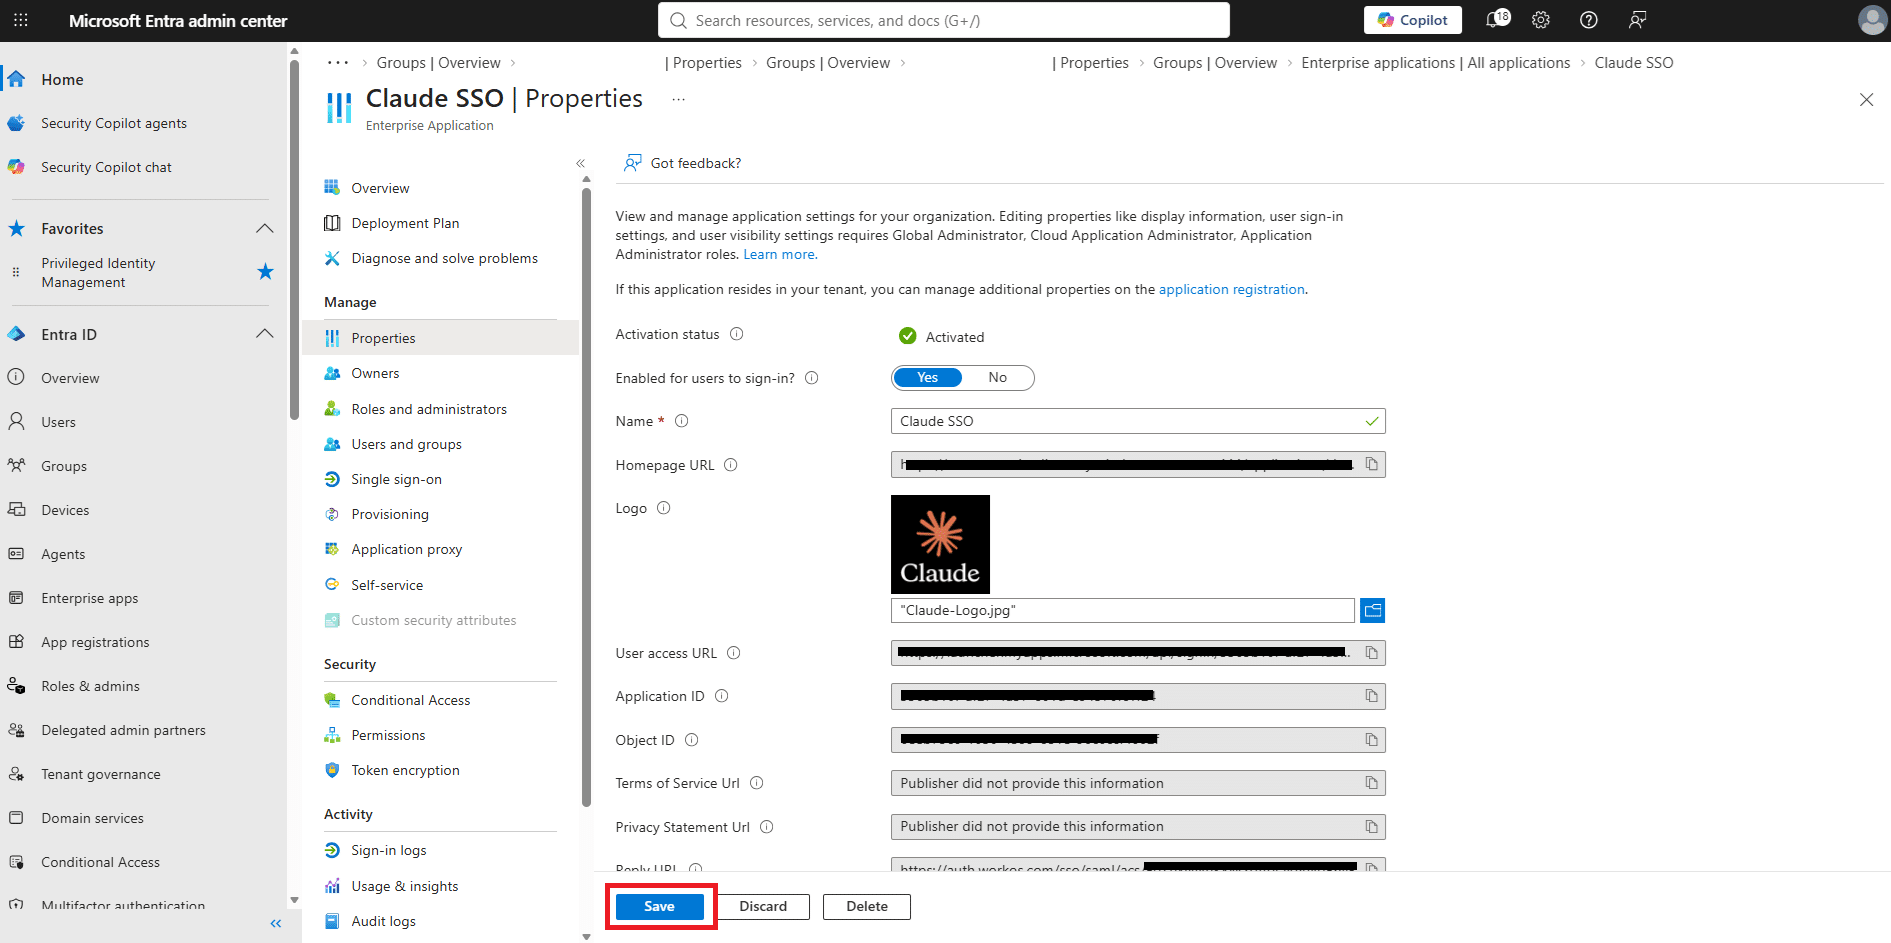Copy the Application ID value
The height and width of the screenshot is (943, 1891).
click(x=1372, y=696)
